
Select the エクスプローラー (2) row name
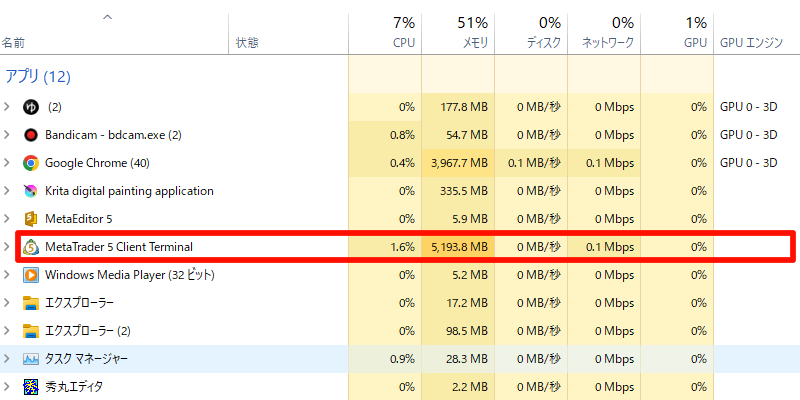coord(88,332)
